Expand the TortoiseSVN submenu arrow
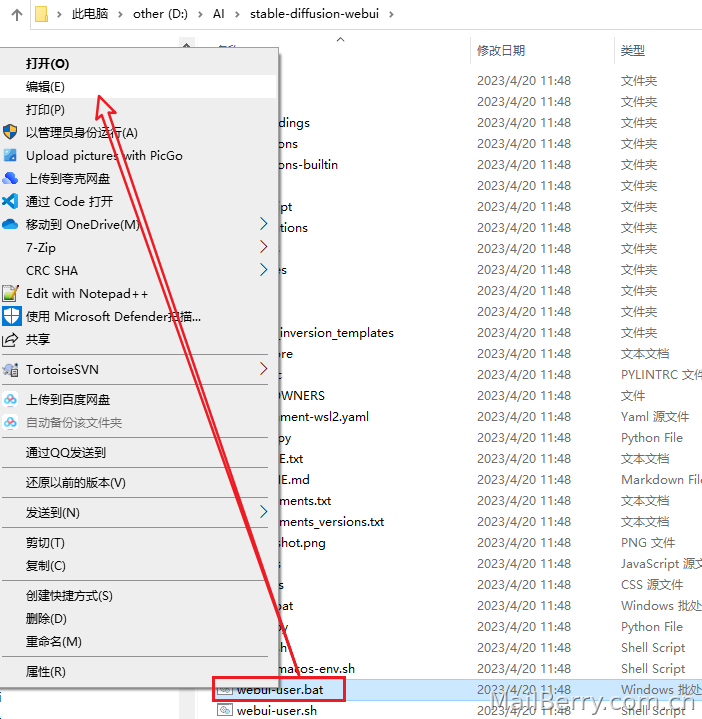 pyautogui.click(x=263, y=369)
